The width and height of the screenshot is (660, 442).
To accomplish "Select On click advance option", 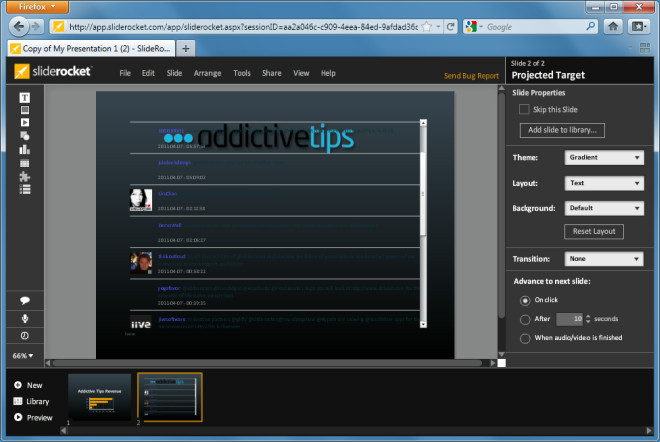I will coord(525,301).
